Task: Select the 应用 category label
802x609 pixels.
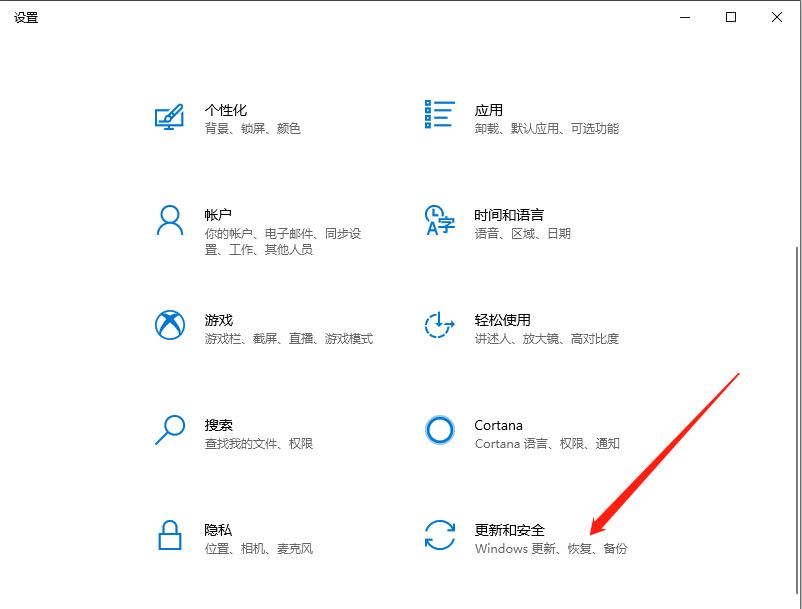Action: 489,110
